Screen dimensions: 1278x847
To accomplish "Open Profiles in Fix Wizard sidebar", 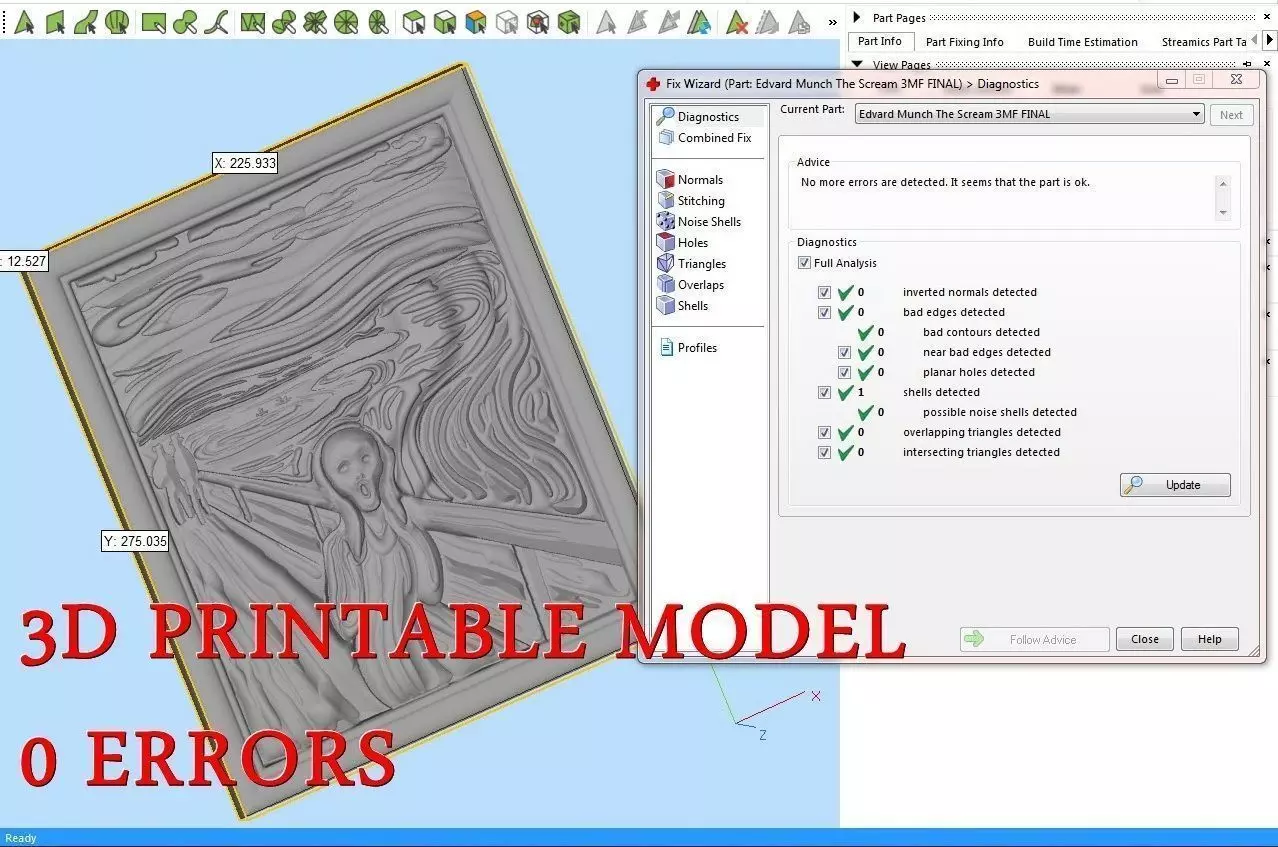I will pyautogui.click(x=688, y=348).
